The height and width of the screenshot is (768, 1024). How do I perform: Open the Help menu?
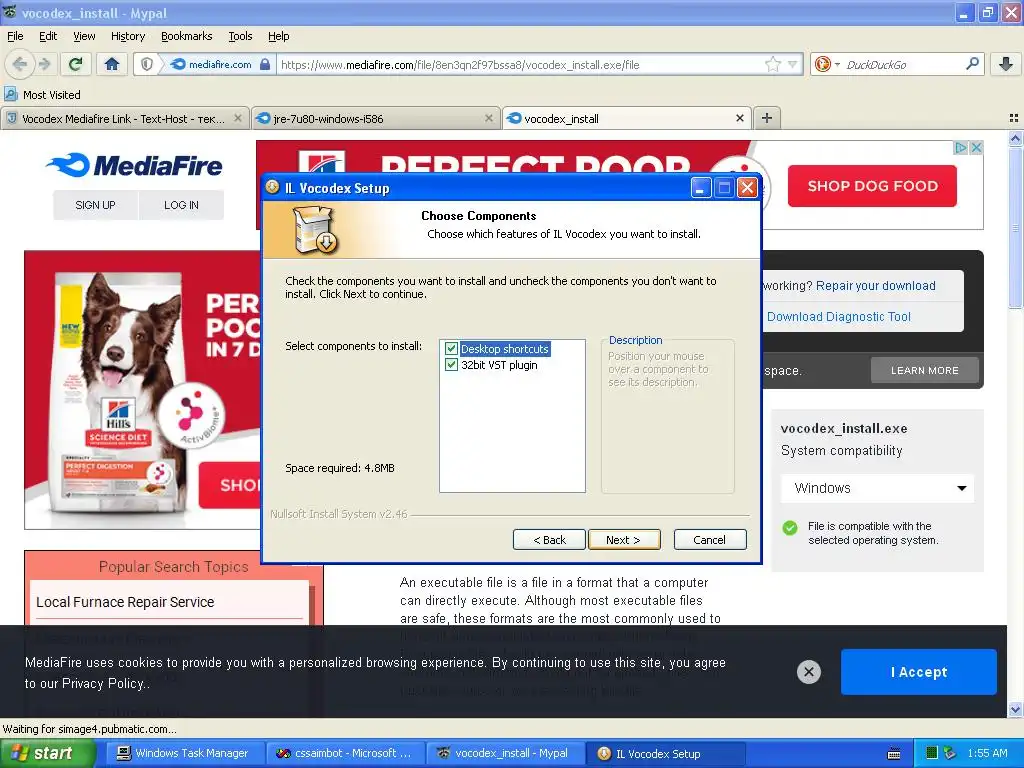tap(278, 36)
